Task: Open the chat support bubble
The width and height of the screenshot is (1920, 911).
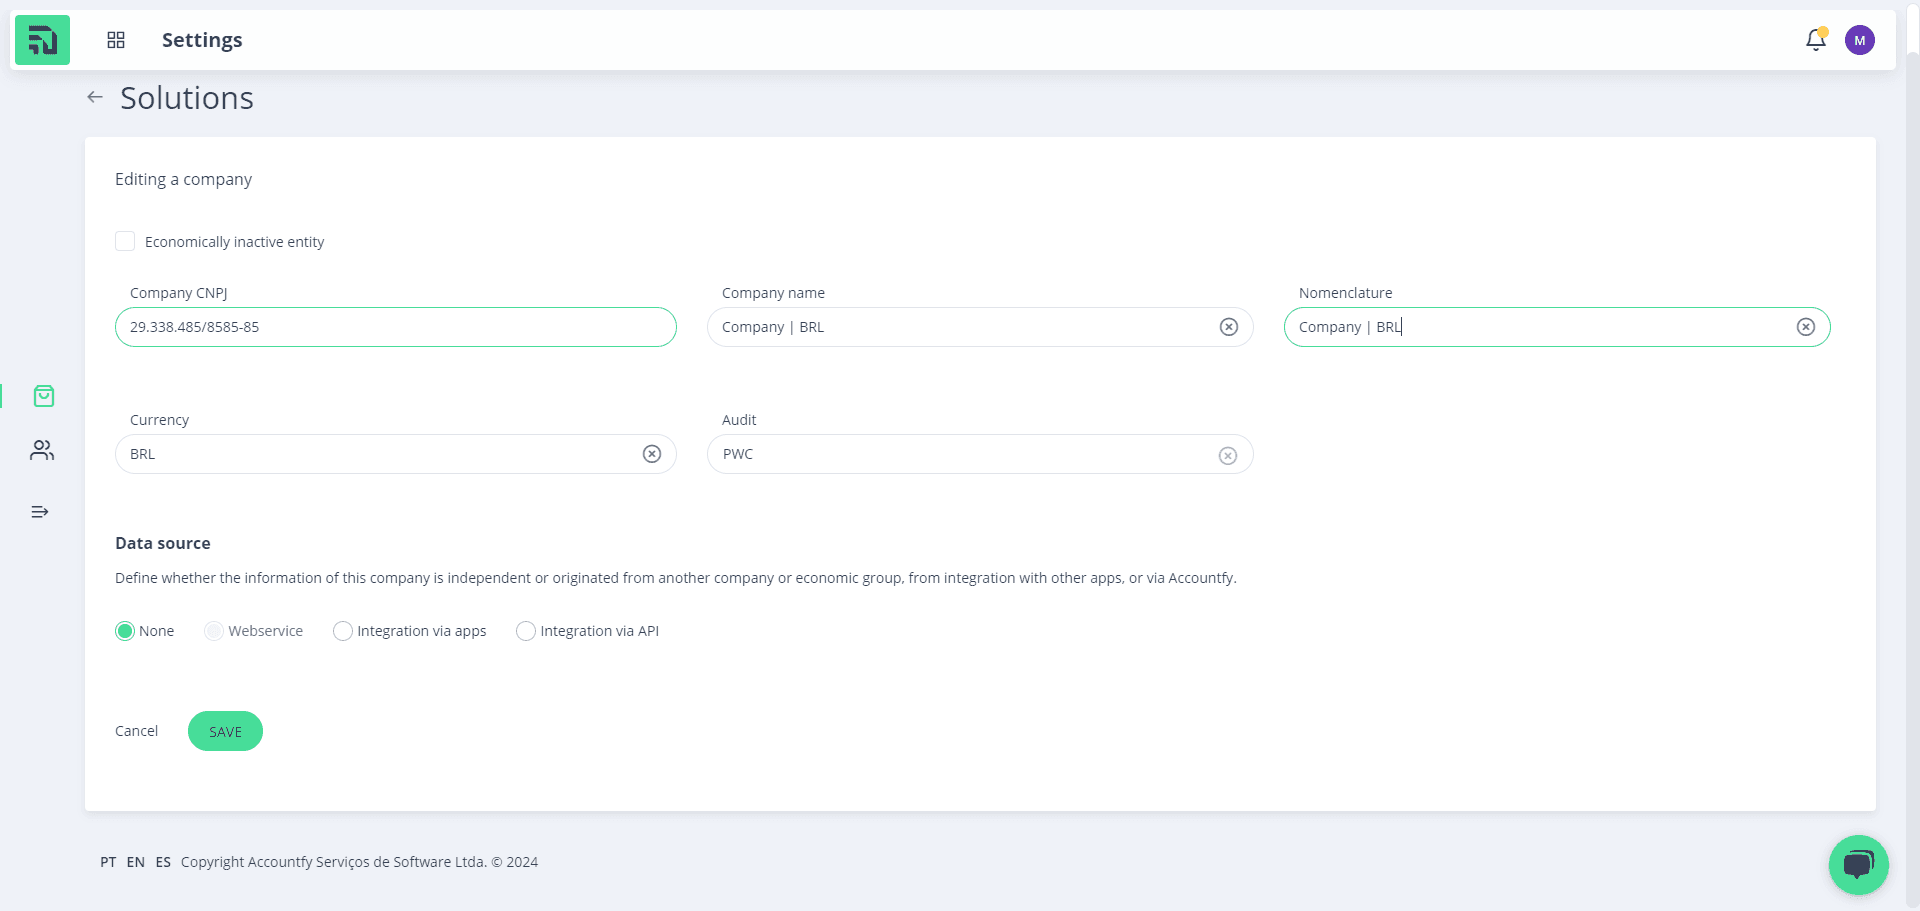Action: (x=1859, y=865)
